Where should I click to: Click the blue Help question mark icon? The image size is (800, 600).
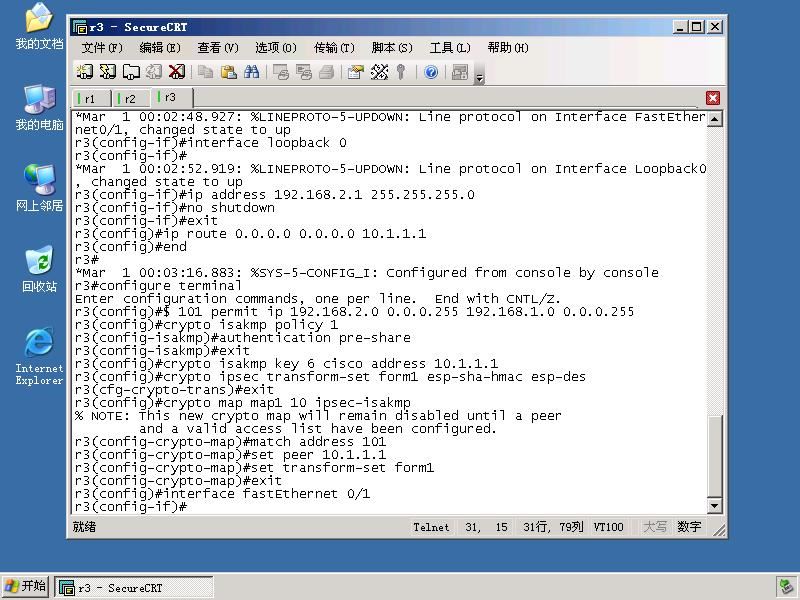click(431, 72)
